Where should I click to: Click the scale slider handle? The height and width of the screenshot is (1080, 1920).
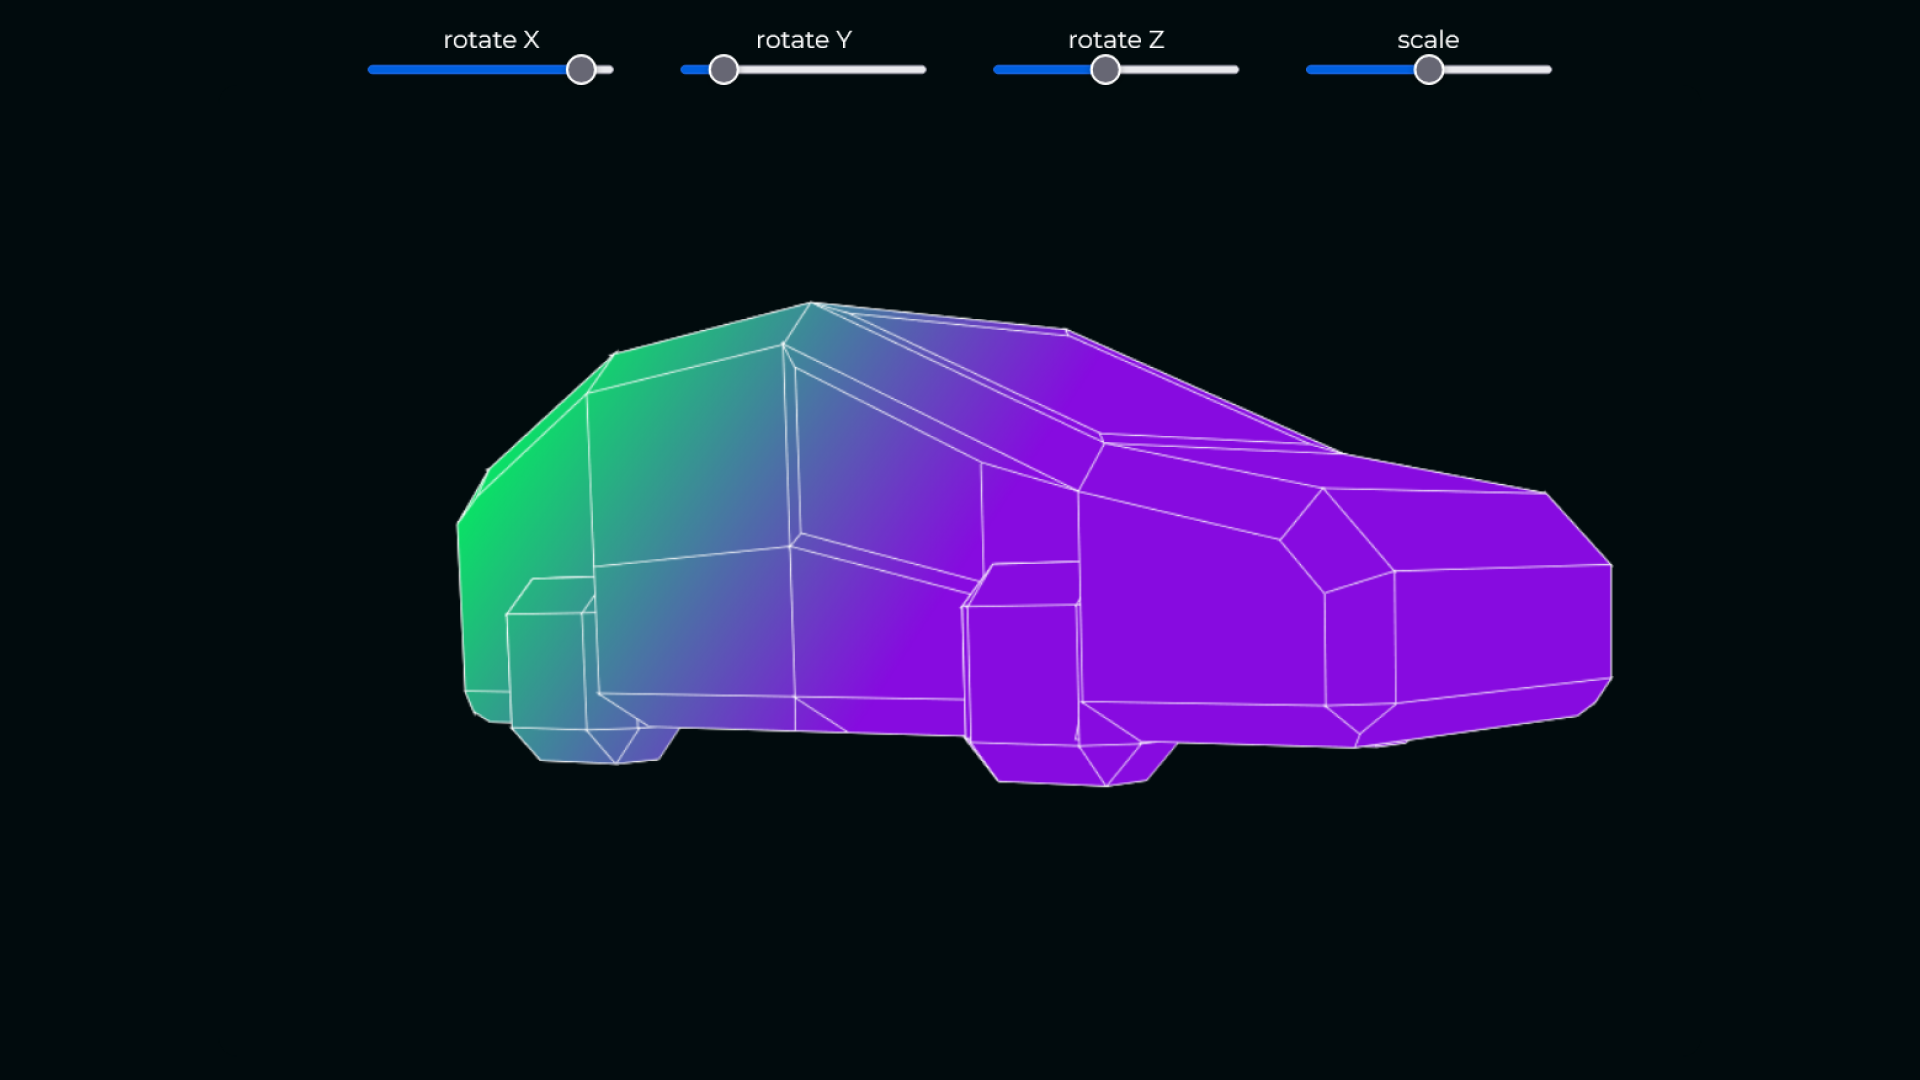tap(1429, 70)
